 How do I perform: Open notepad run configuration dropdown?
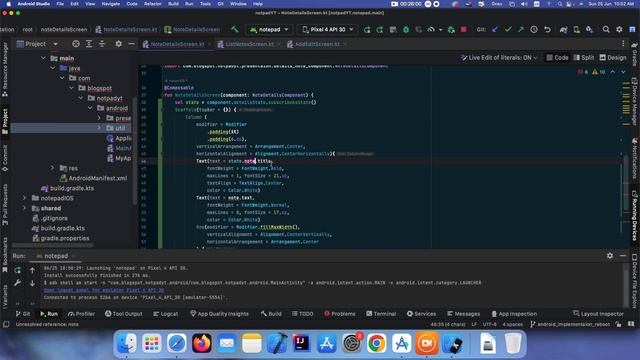(269, 29)
